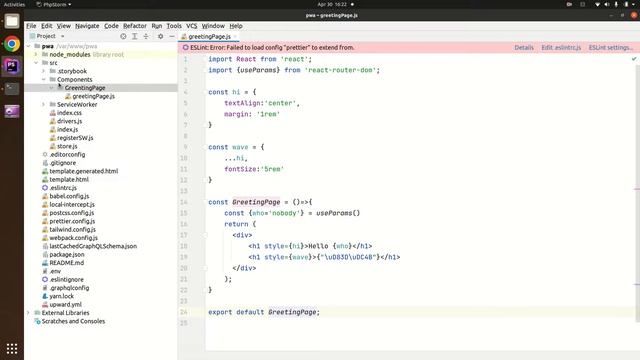Open the File menu

(x=31, y=26)
